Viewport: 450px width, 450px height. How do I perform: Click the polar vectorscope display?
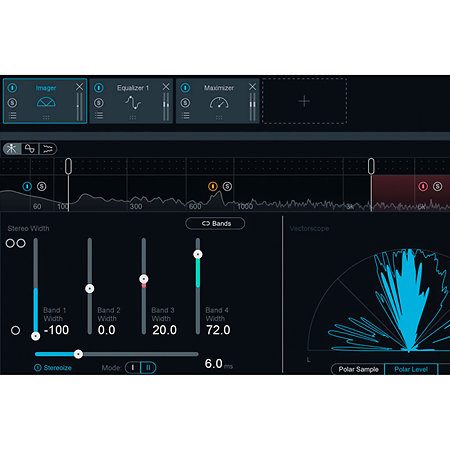tap(378, 300)
